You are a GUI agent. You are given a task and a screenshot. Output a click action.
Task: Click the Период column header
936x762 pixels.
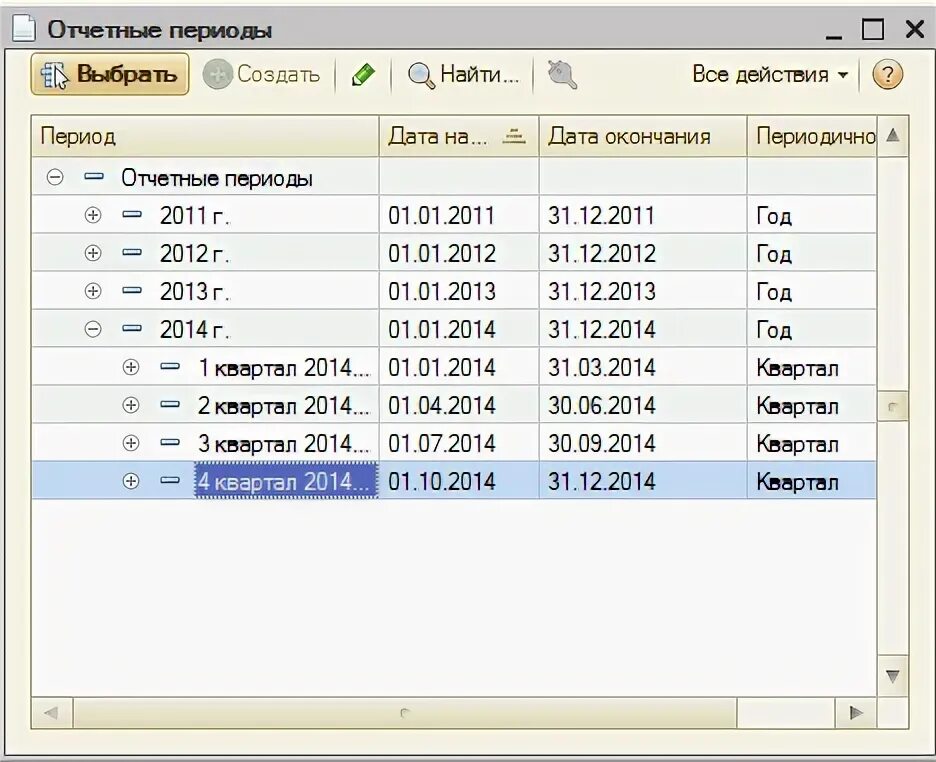(x=205, y=137)
